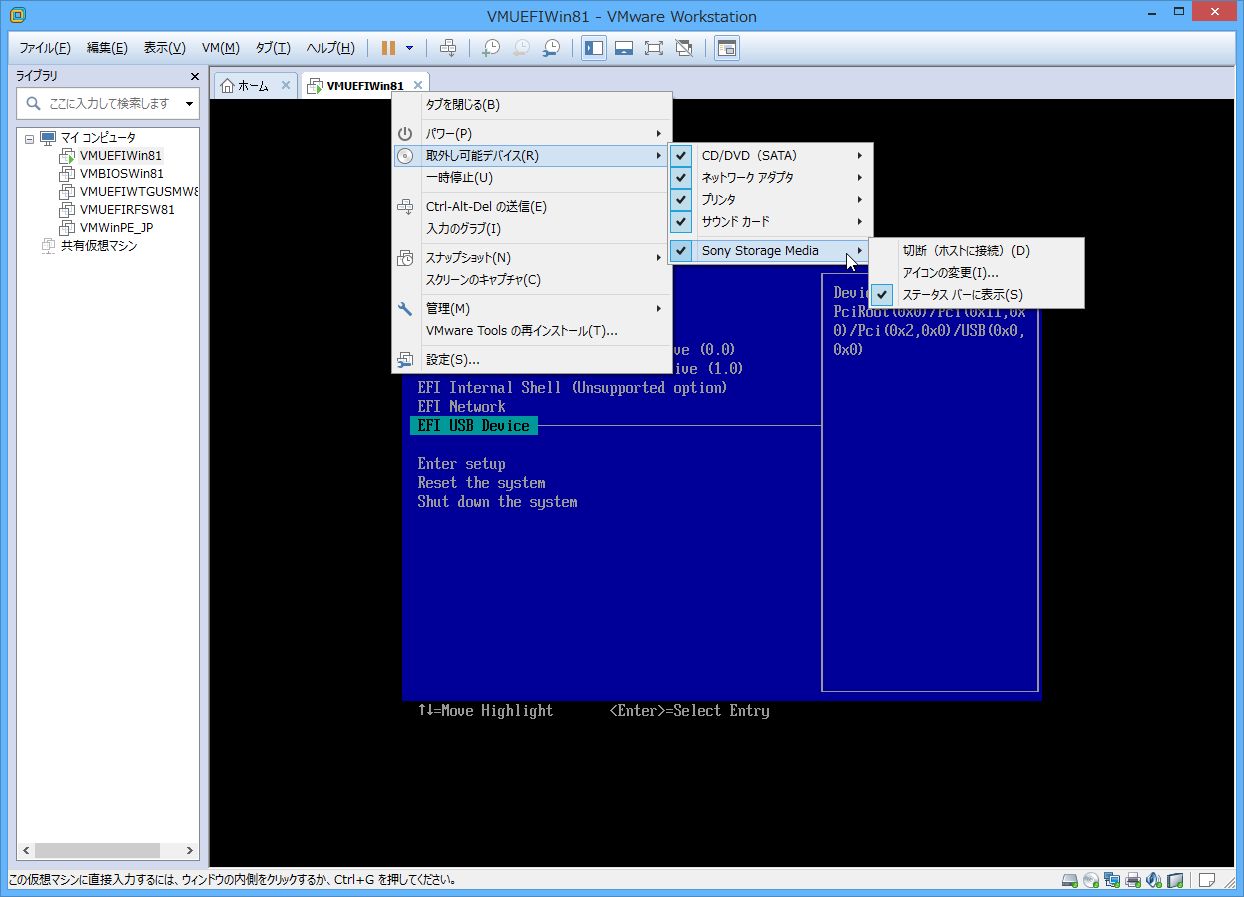1244x897 pixels.
Task: Open the library search filter dropdown arrow
Action: [x=189, y=103]
